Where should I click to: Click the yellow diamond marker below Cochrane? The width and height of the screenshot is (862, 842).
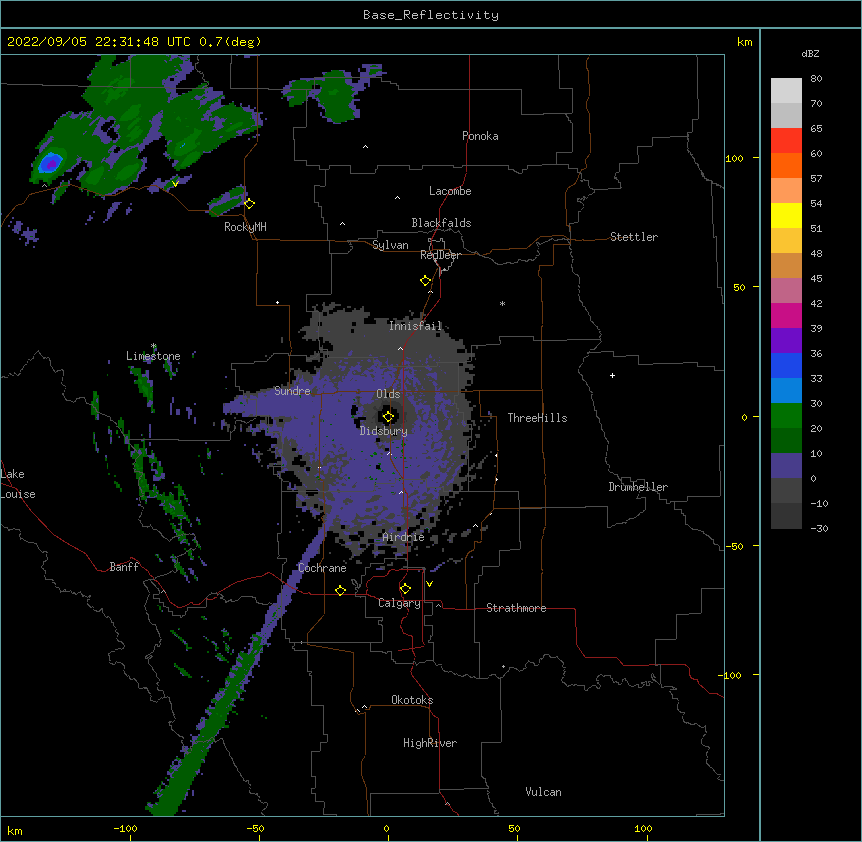coord(340,590)
